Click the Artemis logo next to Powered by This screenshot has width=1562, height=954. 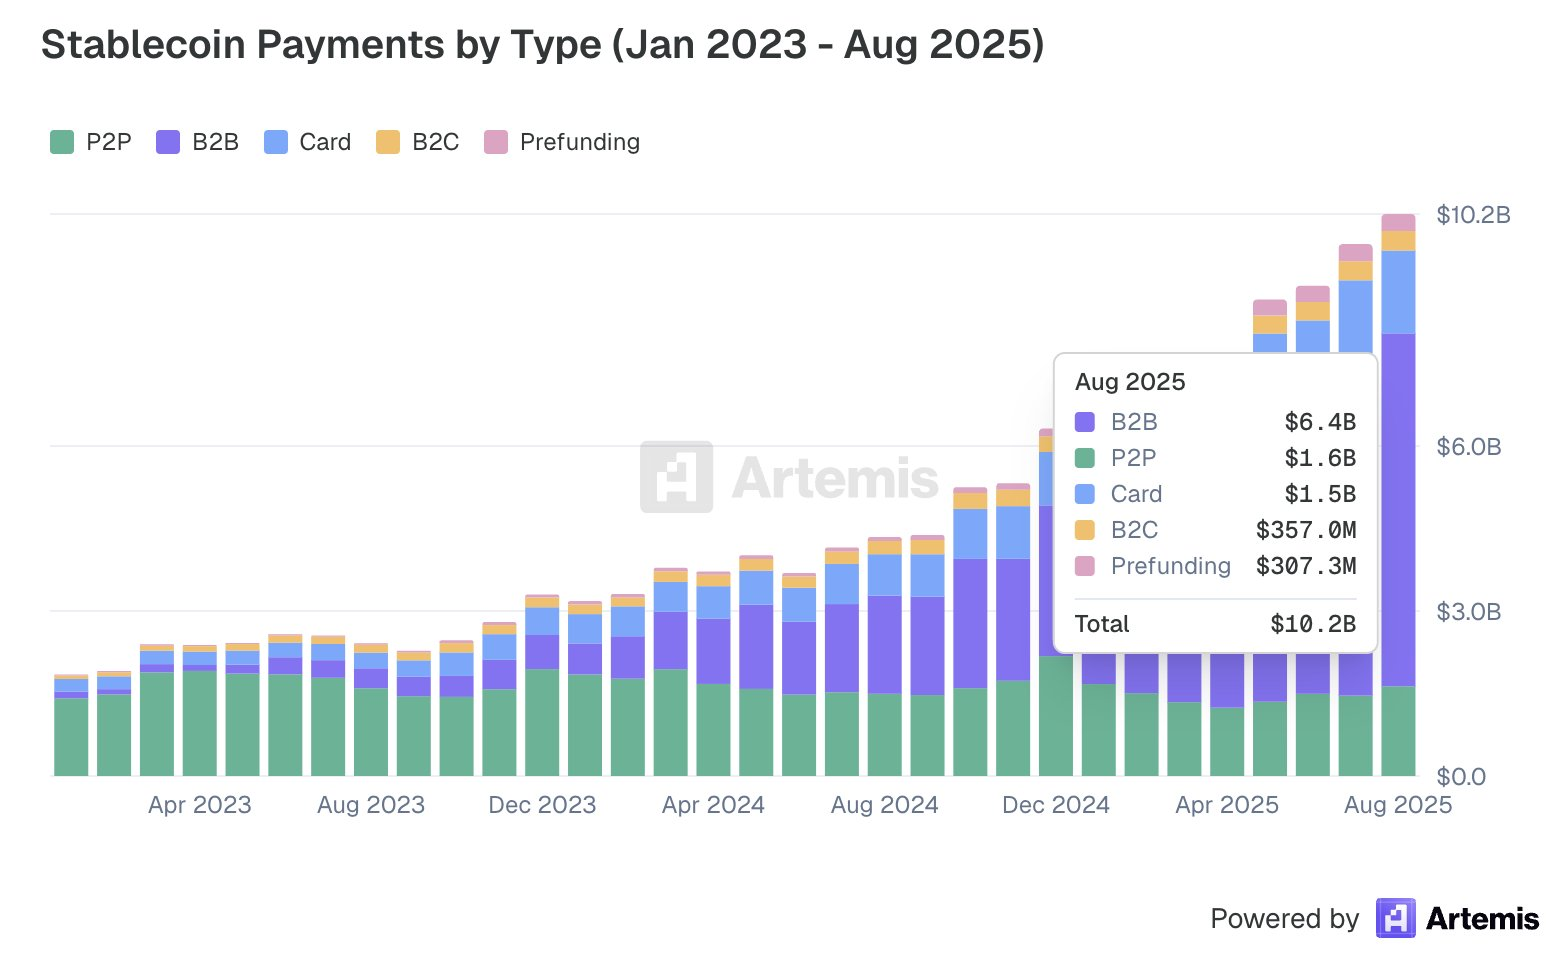point(1398,918)
